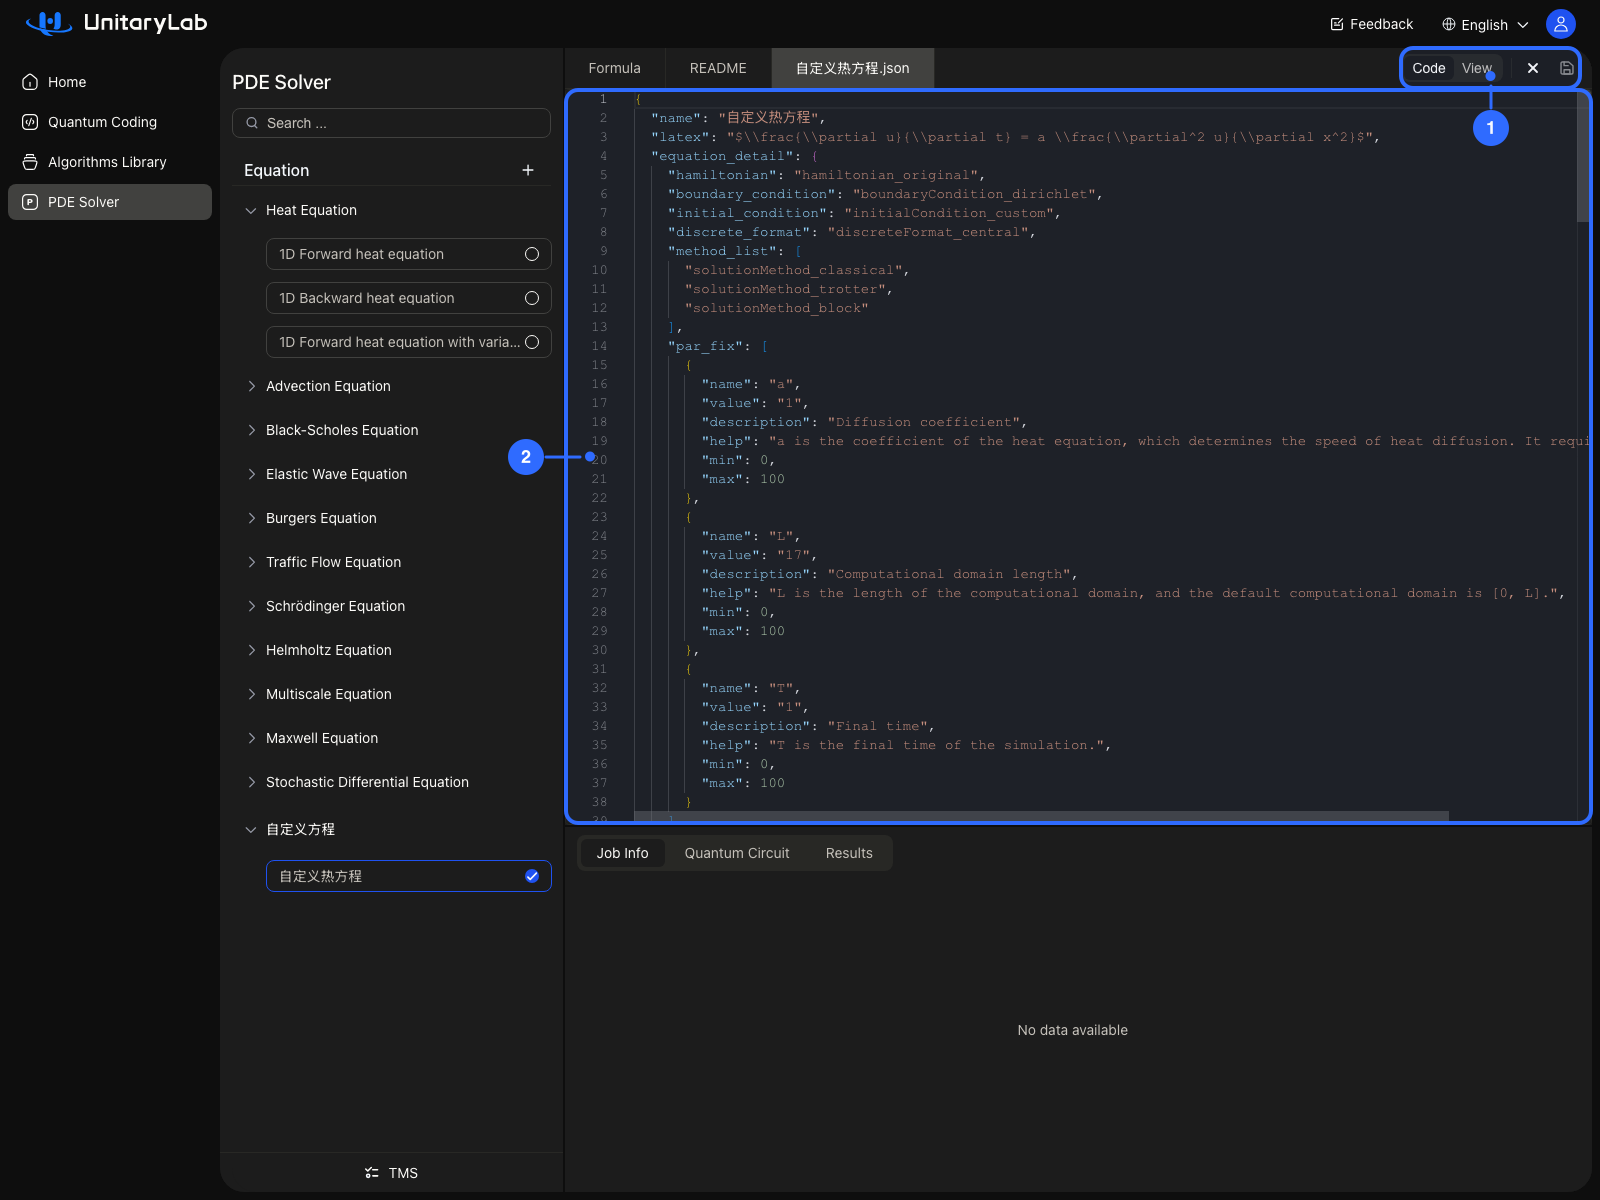Click the "solutionMethod_trotter" code line
The height and width of the screenshot is (1200, 1600).
[x=788, y=289]
